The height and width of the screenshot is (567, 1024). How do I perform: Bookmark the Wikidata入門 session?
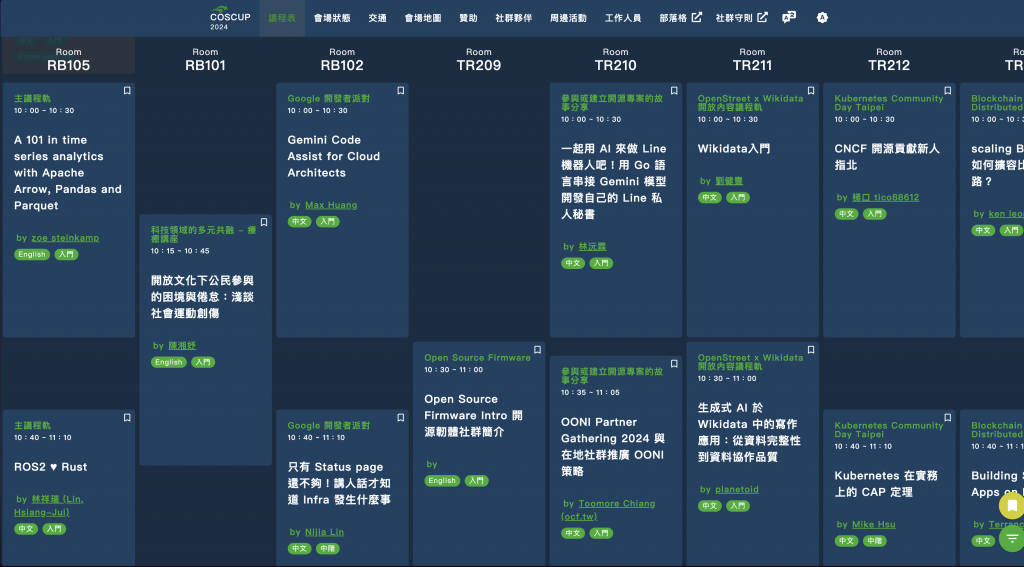tap(810, 91)
